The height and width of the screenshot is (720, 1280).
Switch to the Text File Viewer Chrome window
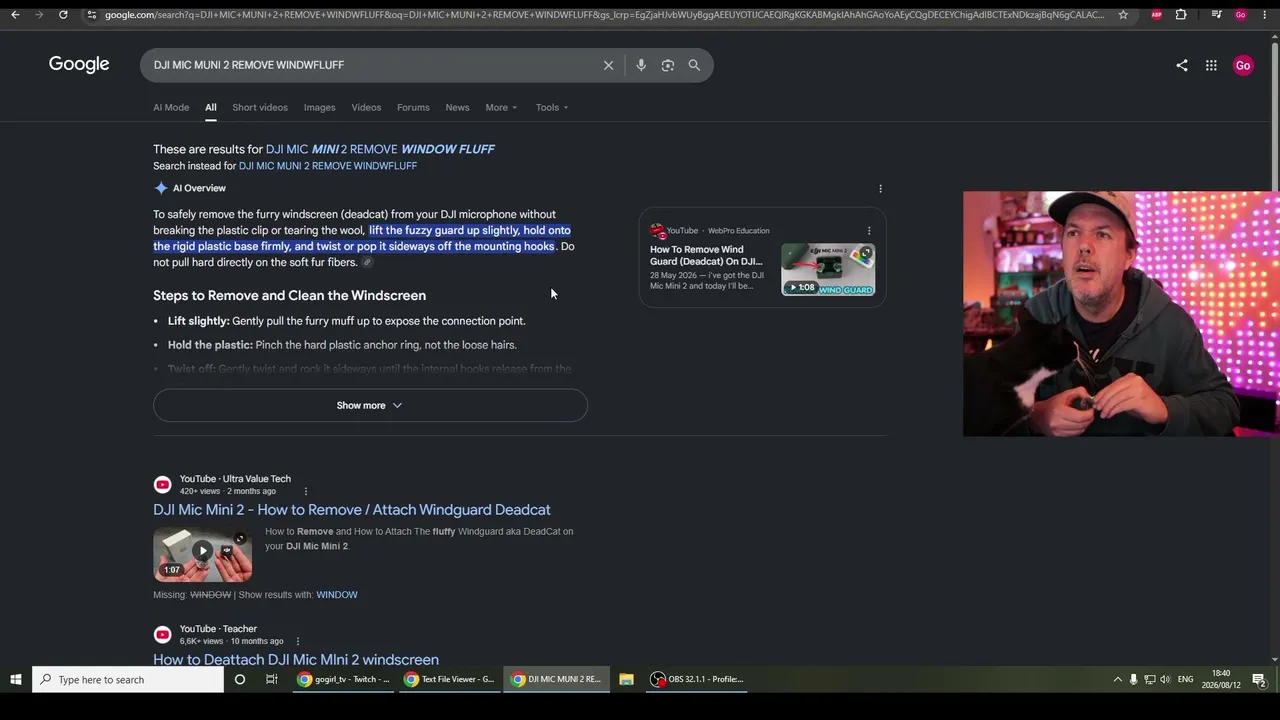click(448, 680)
